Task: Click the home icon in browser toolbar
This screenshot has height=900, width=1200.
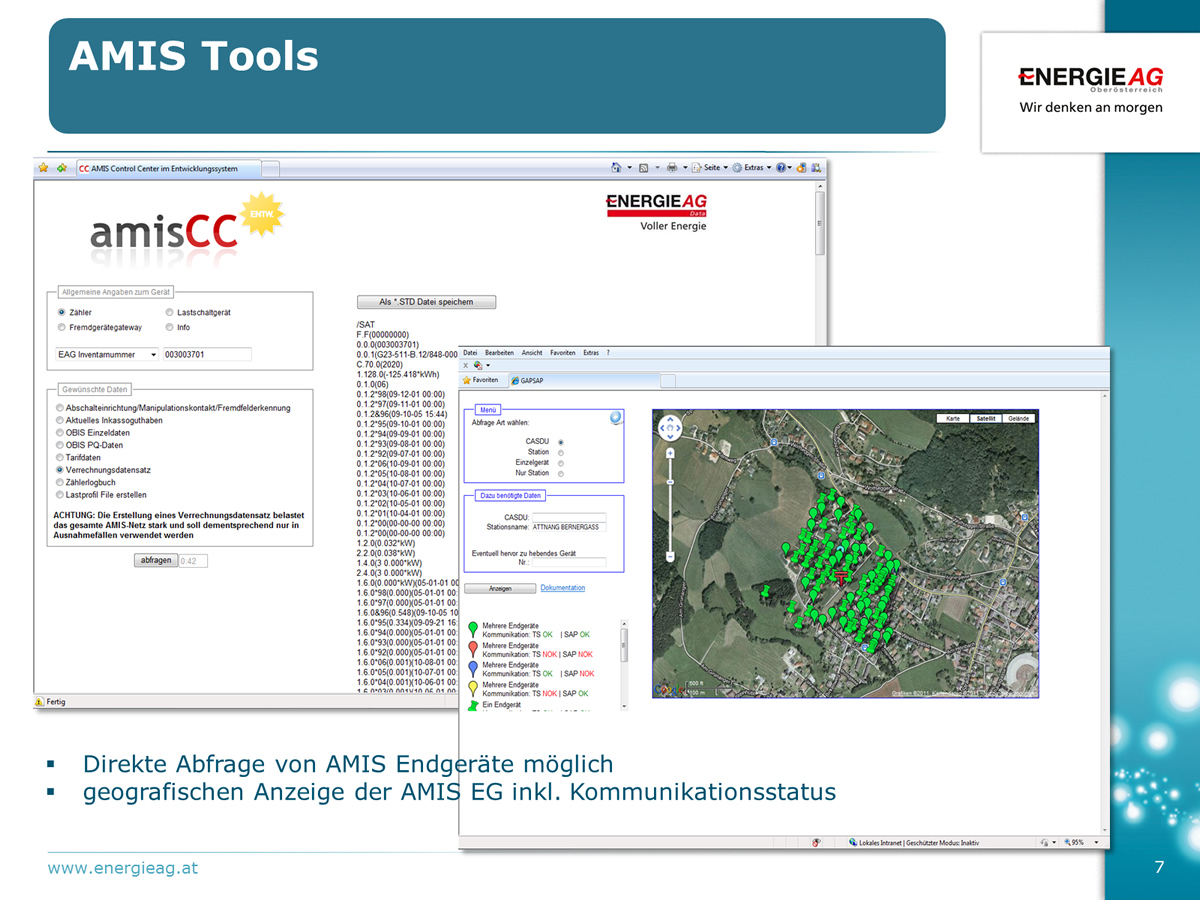Action: 616,168
